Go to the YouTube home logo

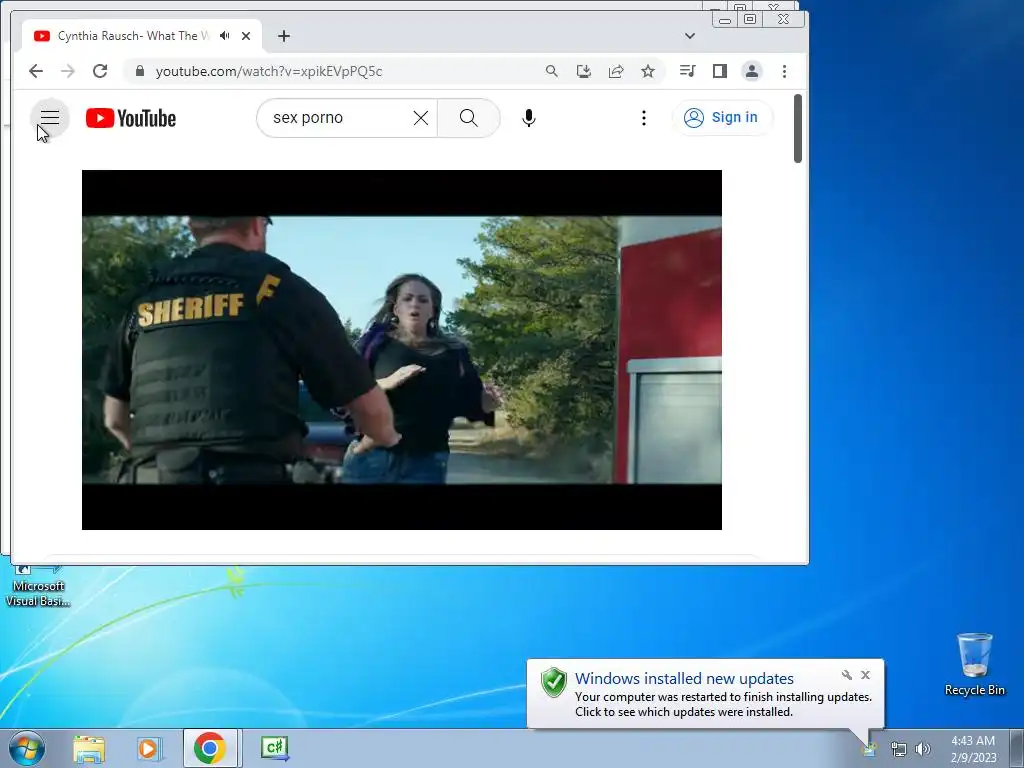(131, 118)
